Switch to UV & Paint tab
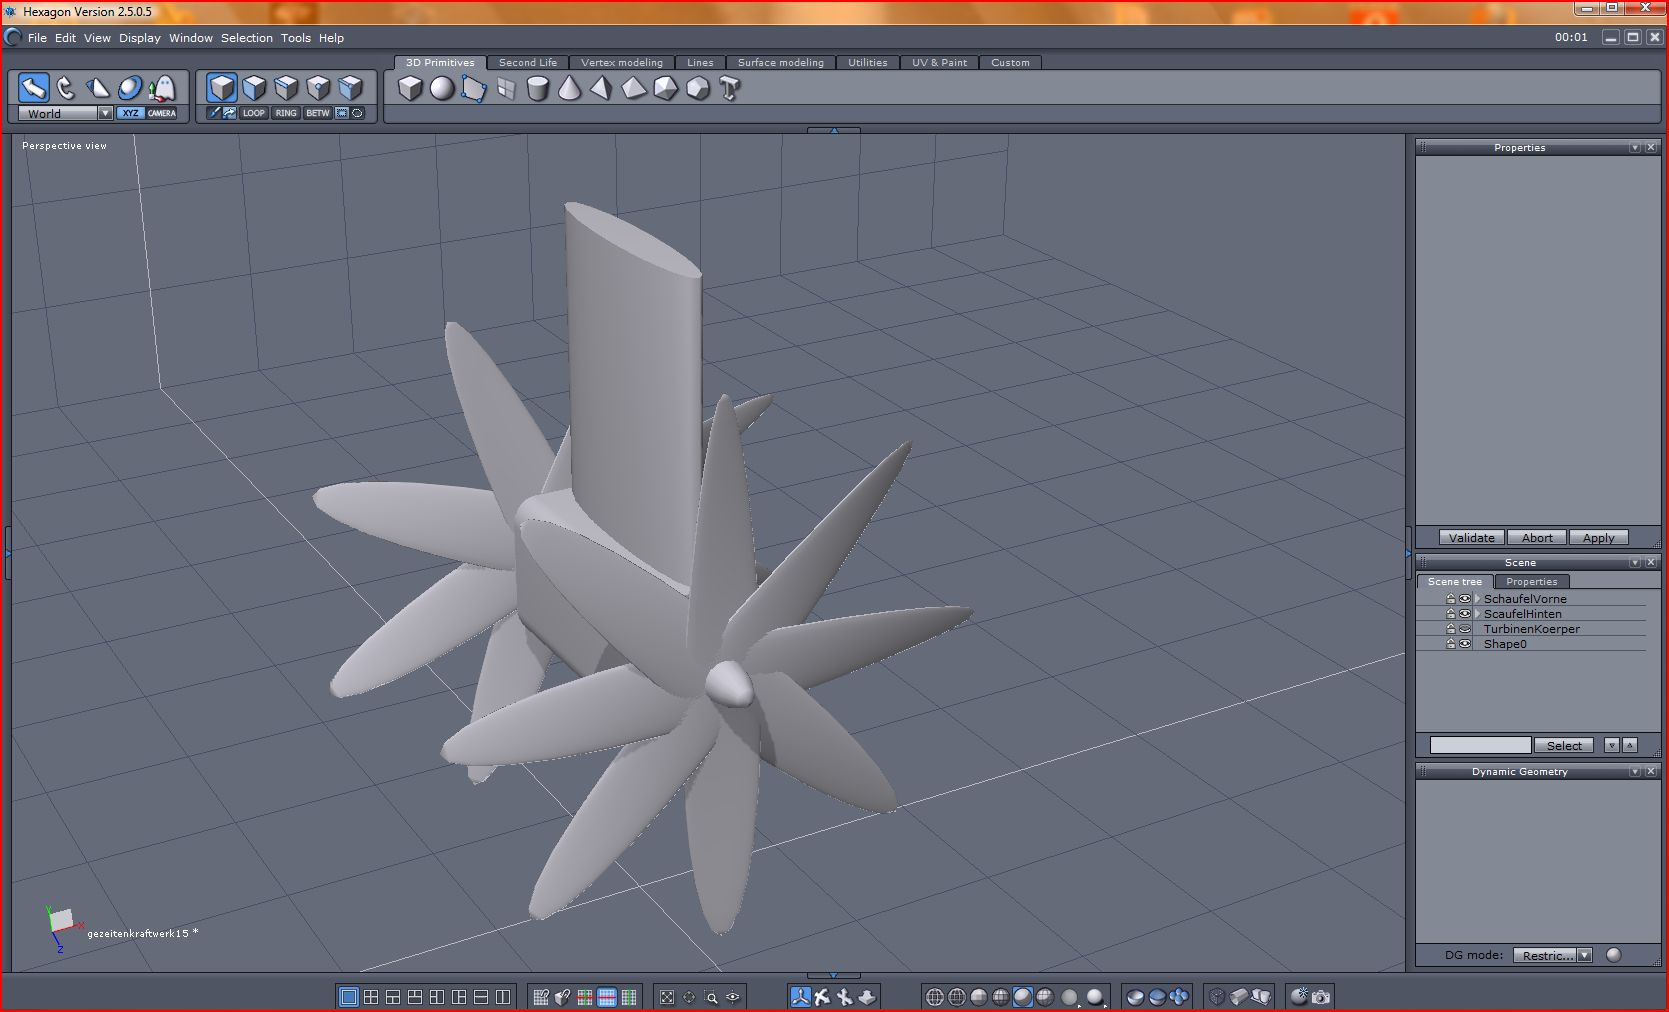Viewport: 1669px width, 1012px height. coord(940,63)
